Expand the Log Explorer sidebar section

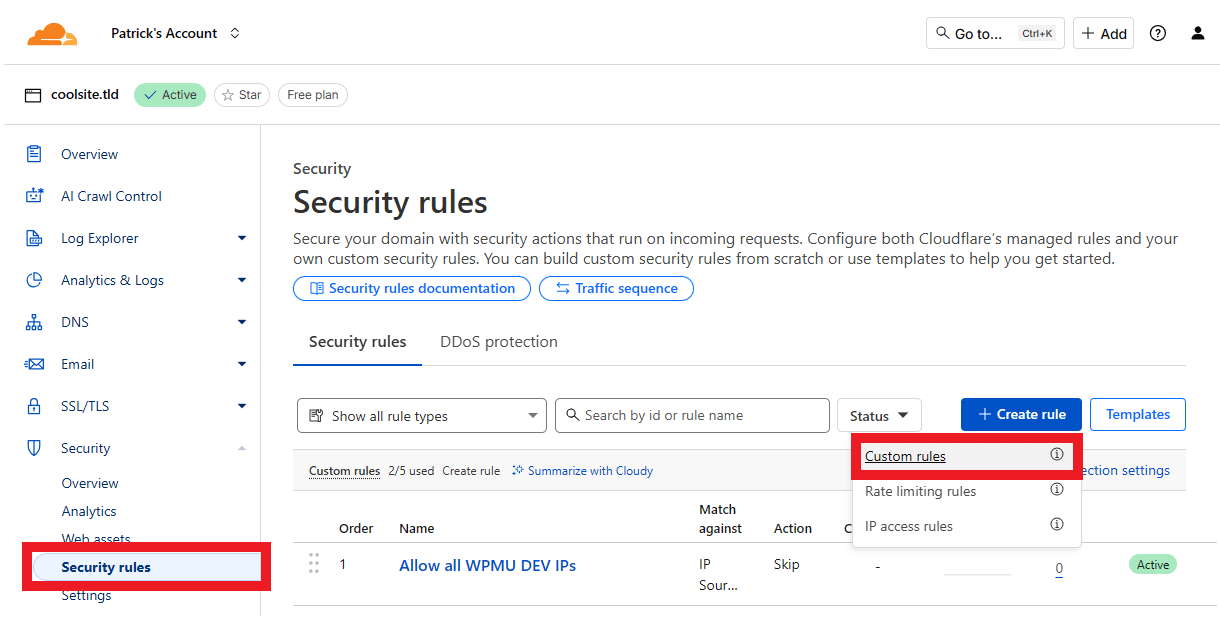point(241,238)
